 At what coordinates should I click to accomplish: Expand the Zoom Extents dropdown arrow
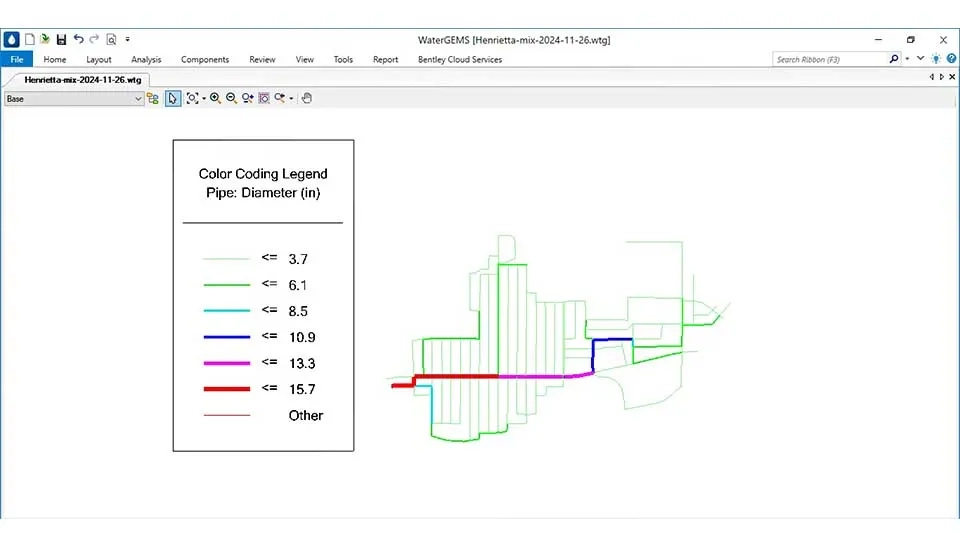coord(204,99)
